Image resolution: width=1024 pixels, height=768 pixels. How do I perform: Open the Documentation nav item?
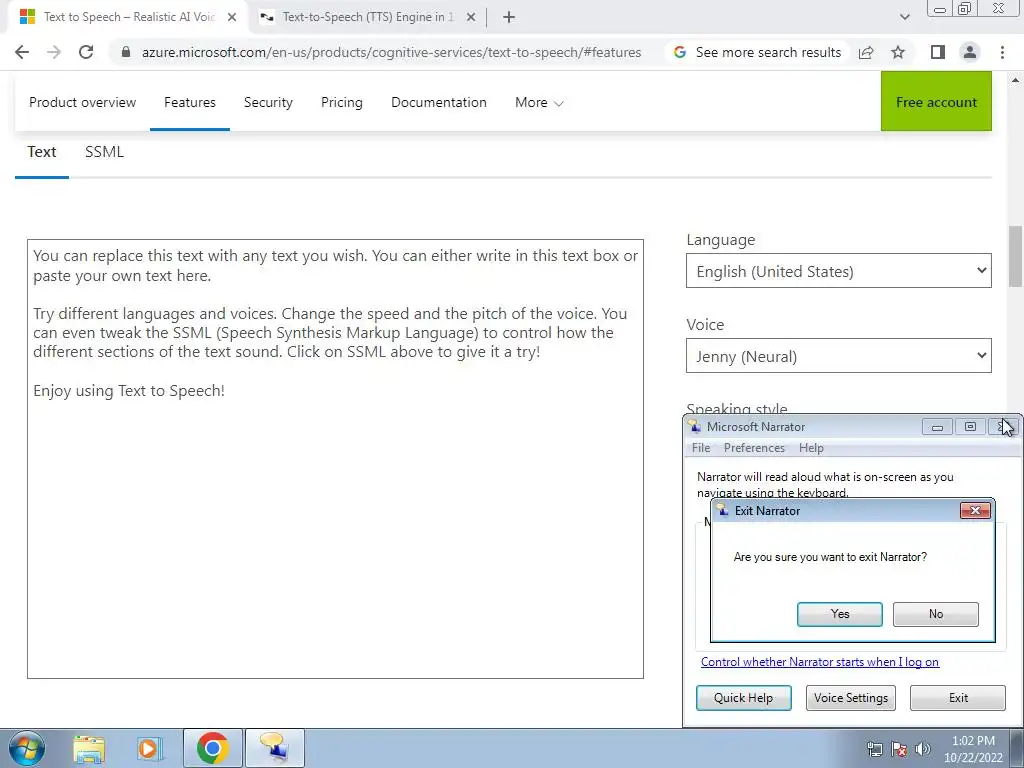click(x=439, y=102)
